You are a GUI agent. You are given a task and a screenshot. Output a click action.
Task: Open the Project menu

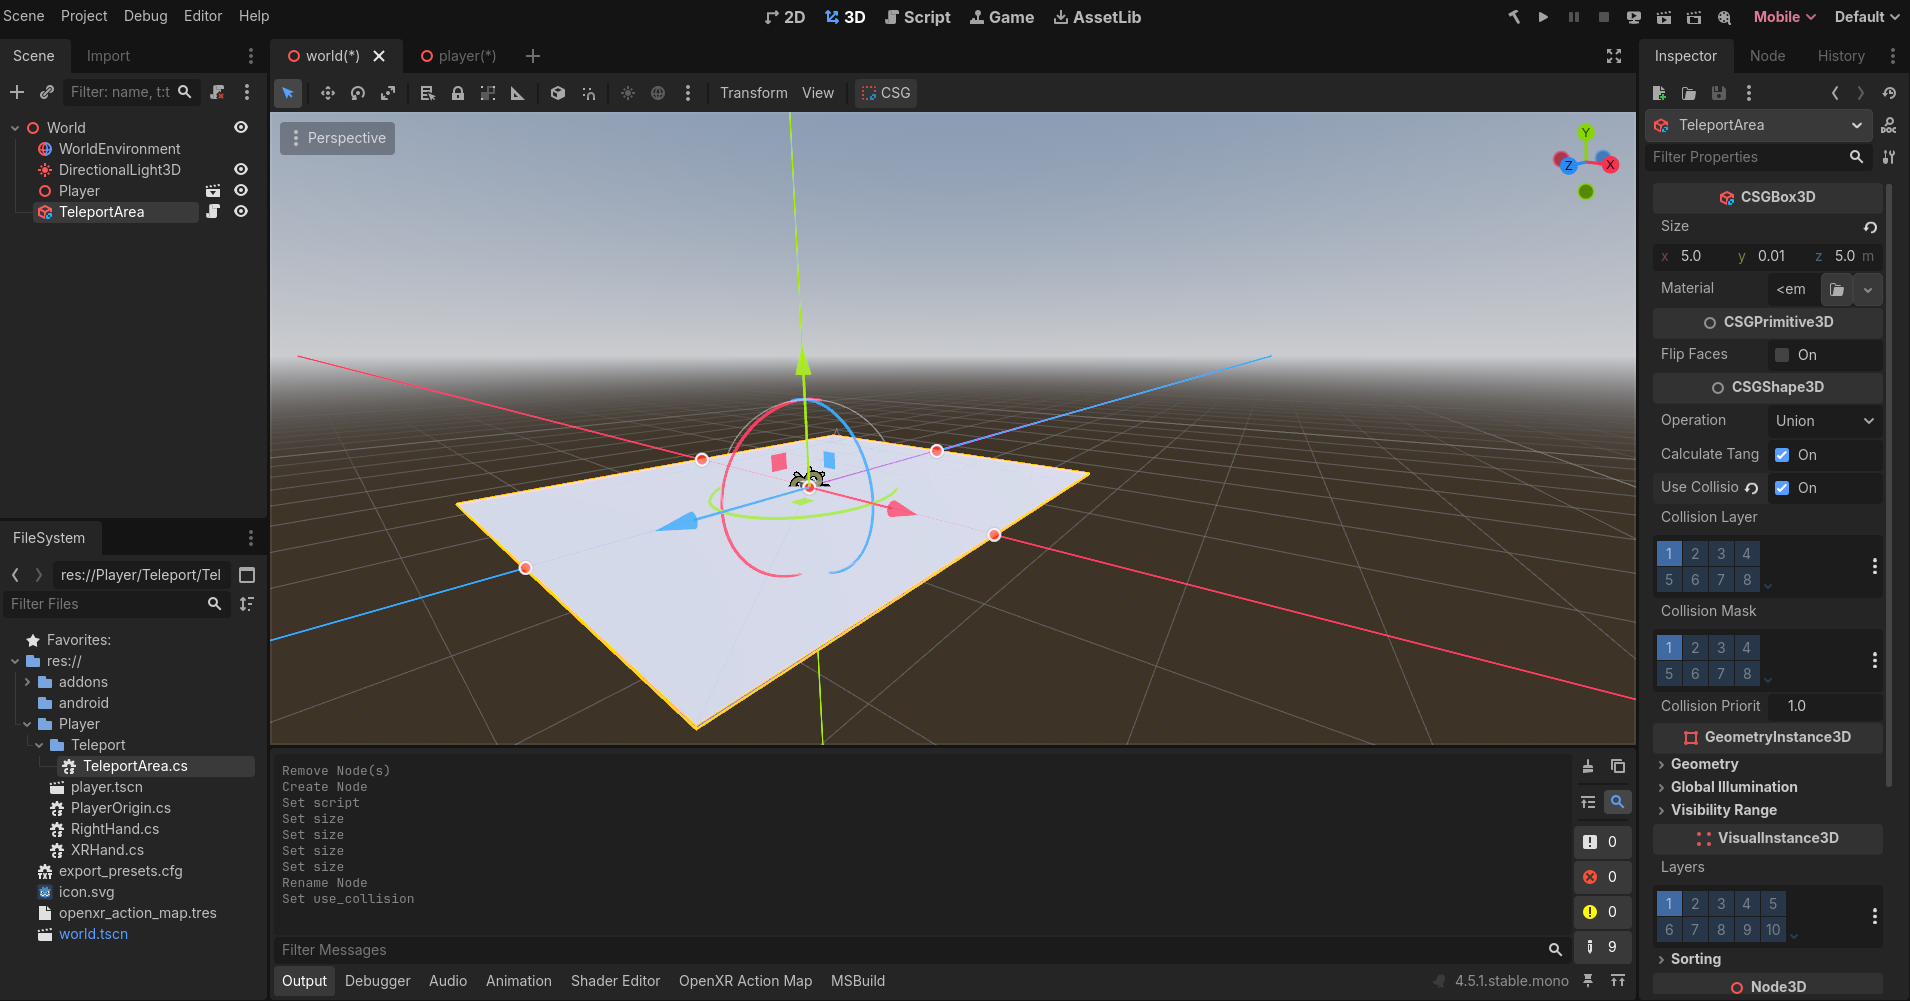pos(84,16)
